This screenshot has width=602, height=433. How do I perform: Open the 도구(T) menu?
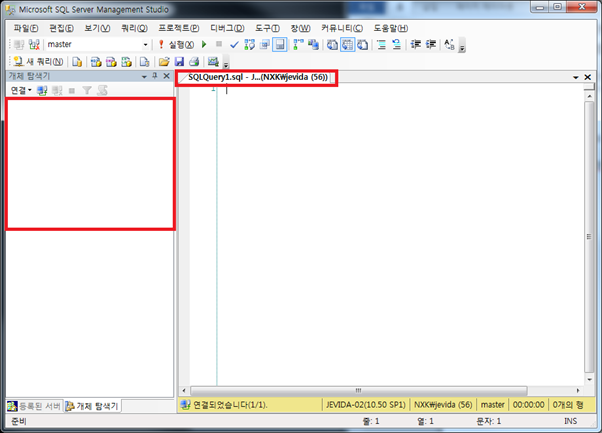point(268,28)
